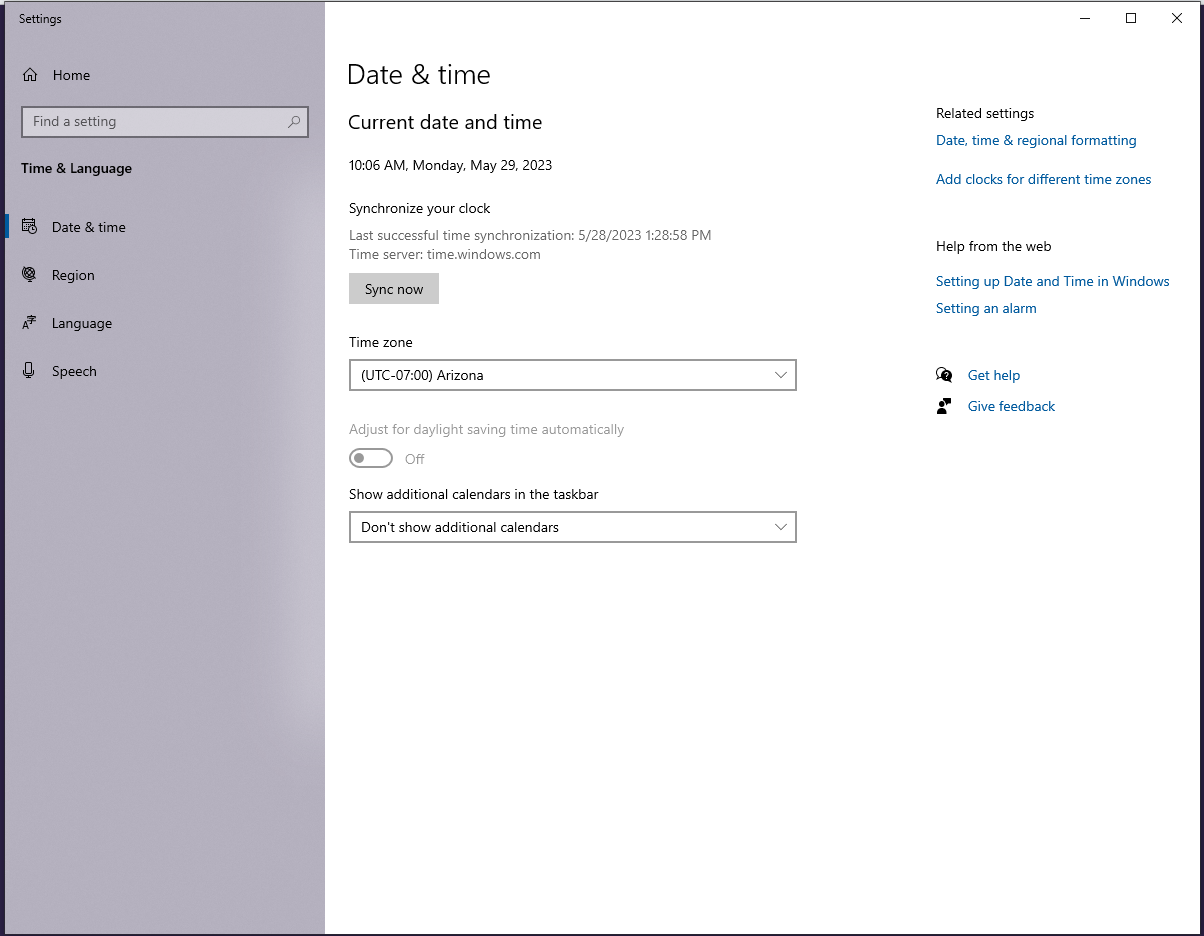Image resolution: width=1204 pixels, height=936 pixels.
Task: Click the Home house icon
Action: pos(30,75)
